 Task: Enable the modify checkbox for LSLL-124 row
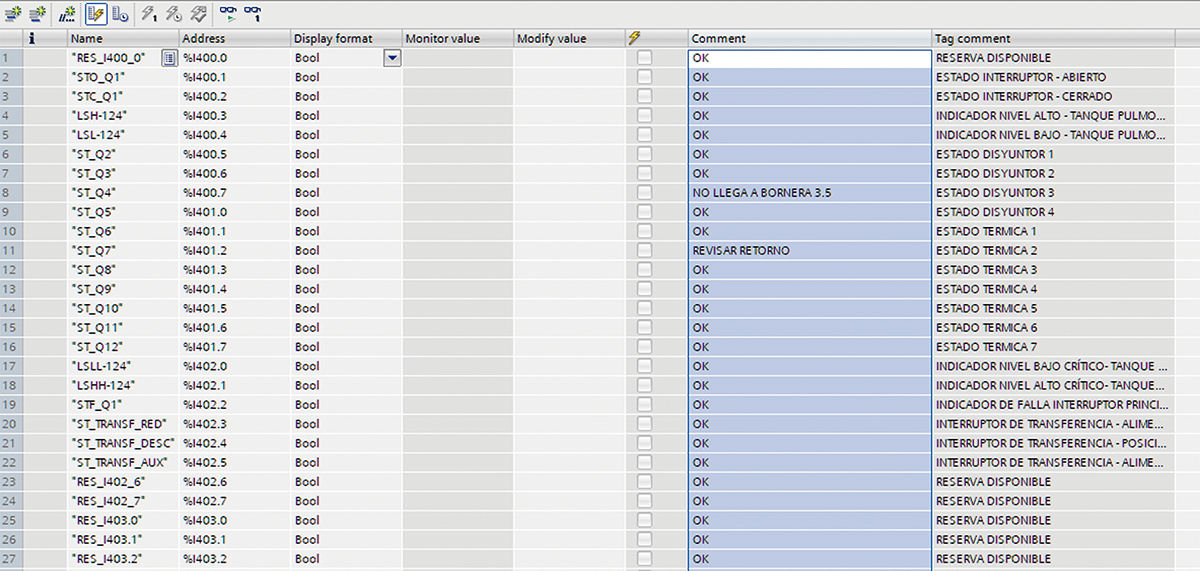[644, 366]
